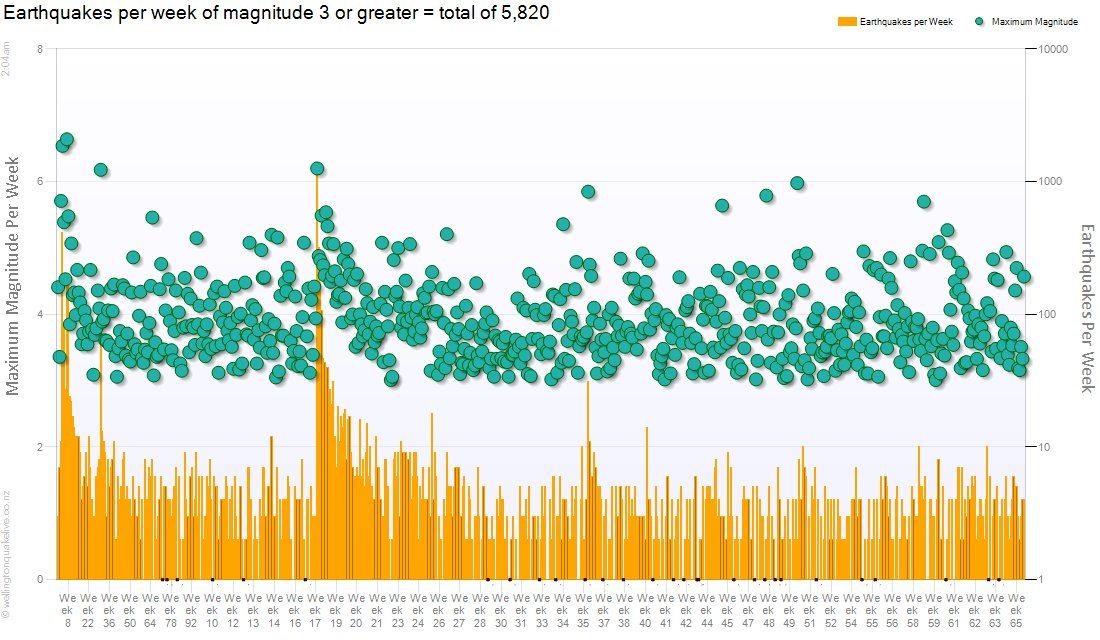Select the topmost green dot above week 49
The height and width of the screenshot is (640, 1100).
(797, 183)
